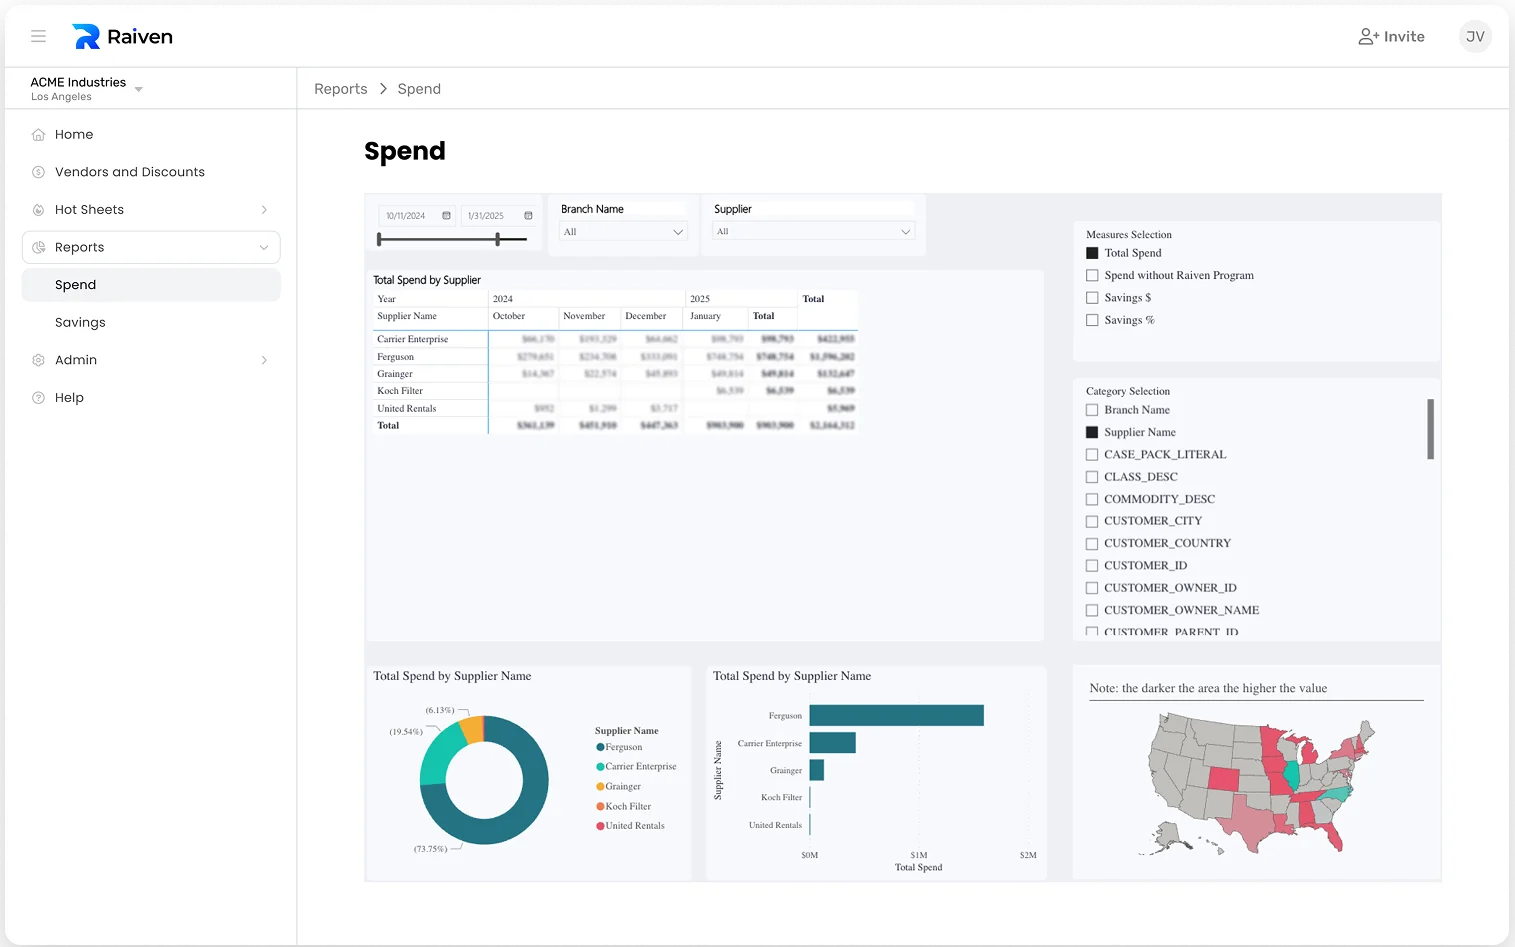
Task: Click the Reports pie chart icon
Action: (38, 247)
